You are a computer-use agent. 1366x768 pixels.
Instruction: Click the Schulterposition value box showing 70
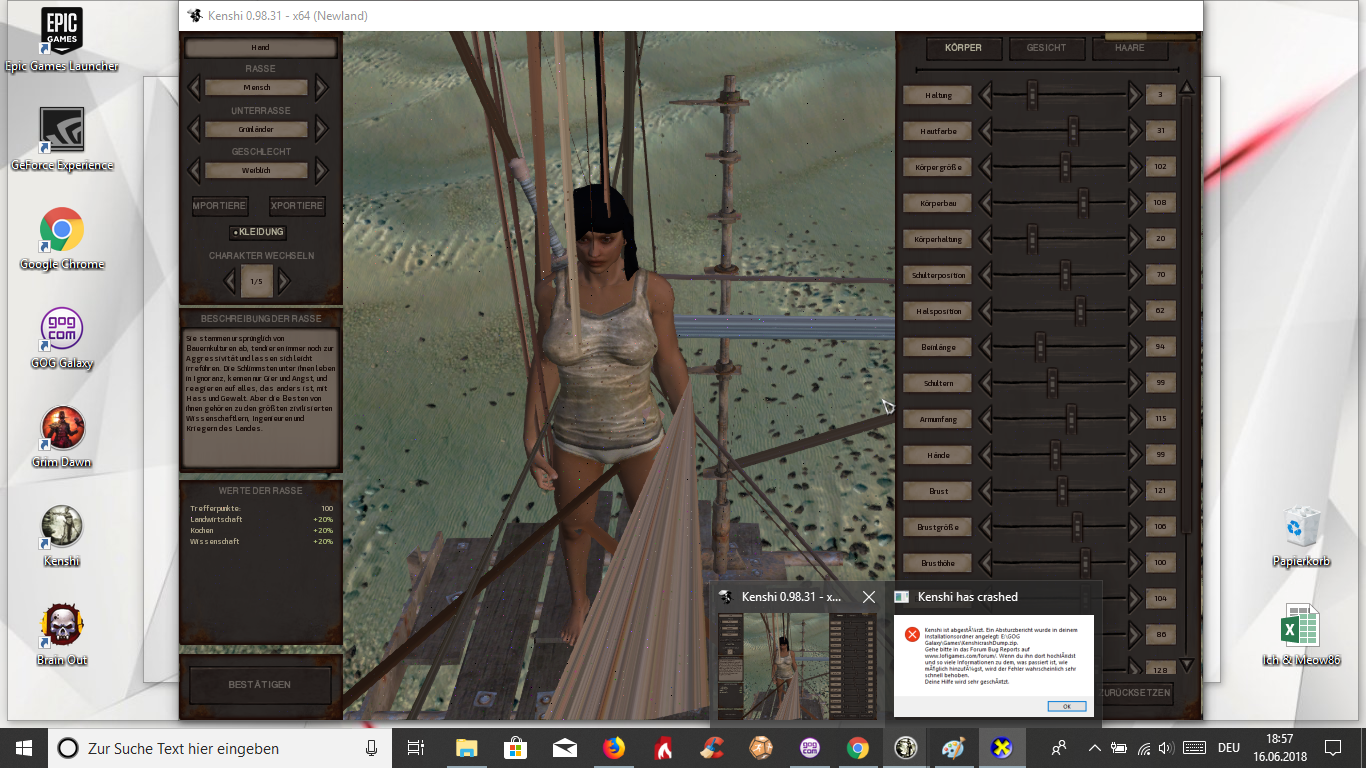[x=1161, y=275]
